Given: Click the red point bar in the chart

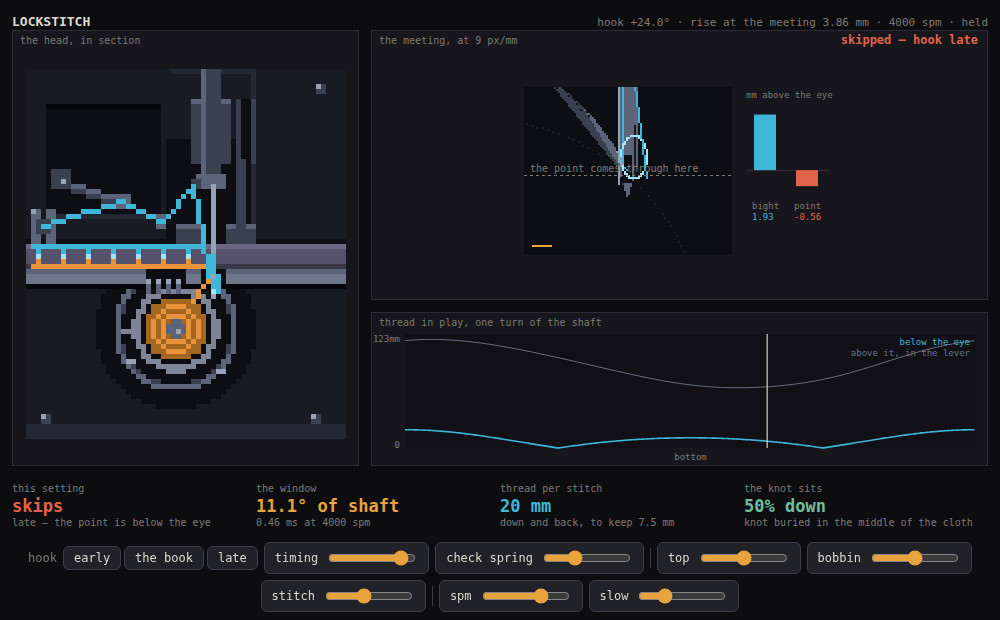Looking at the screenshot, I should (x=807, y=178).
